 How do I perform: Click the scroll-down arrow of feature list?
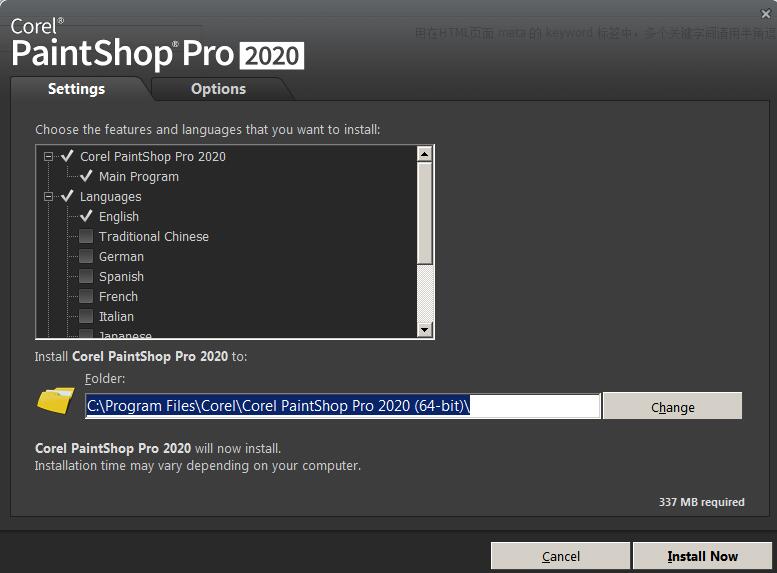(x=425, y=329)
